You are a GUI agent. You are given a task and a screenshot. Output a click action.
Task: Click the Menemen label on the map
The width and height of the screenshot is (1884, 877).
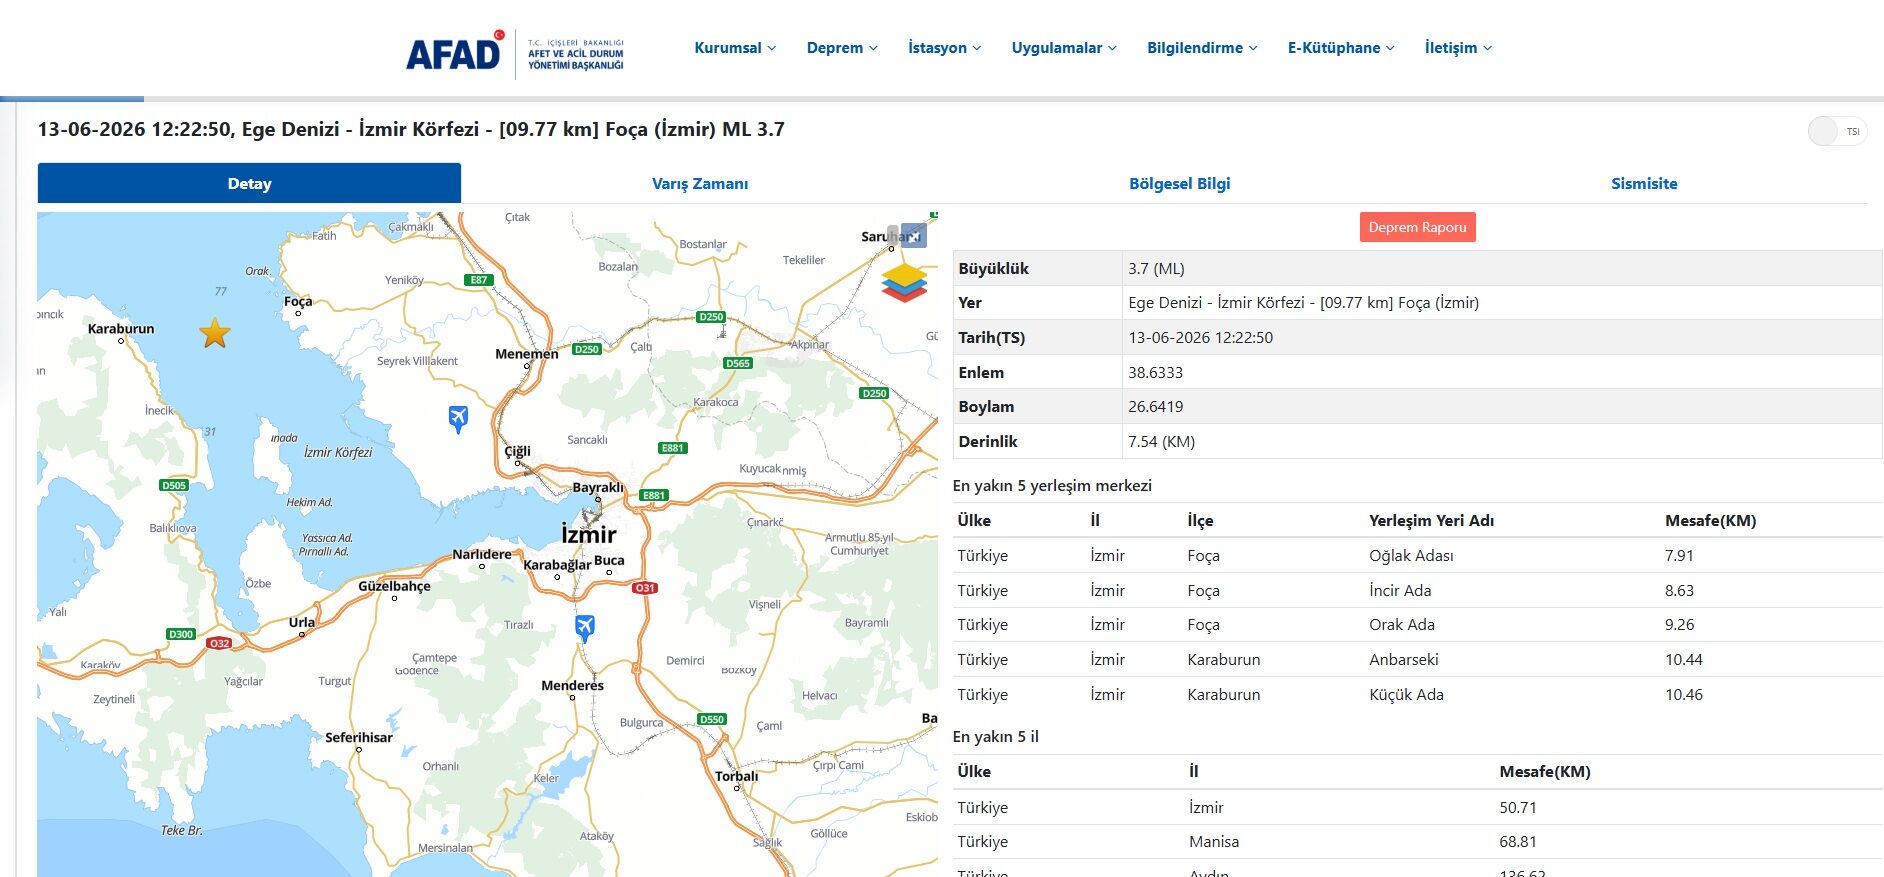point(527,353)
